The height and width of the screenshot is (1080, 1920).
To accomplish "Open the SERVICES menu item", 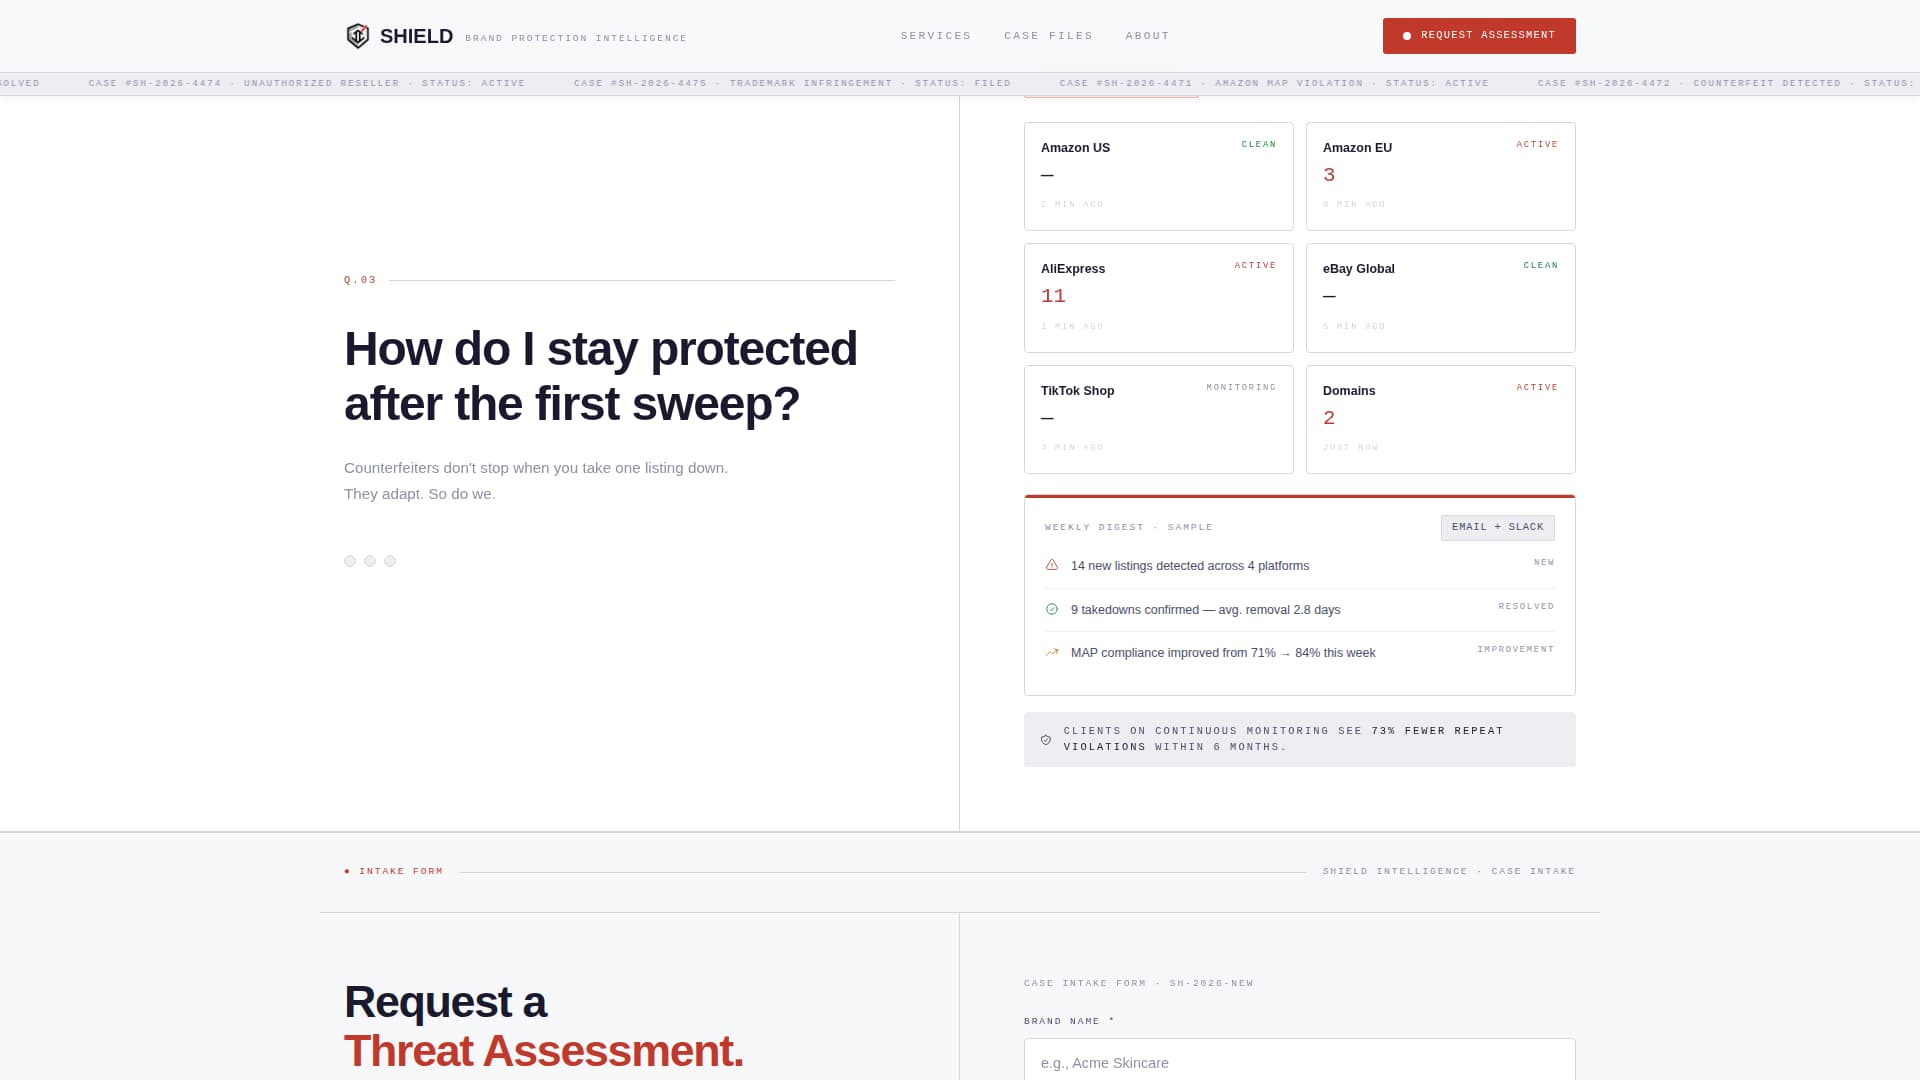I will 936,35.
